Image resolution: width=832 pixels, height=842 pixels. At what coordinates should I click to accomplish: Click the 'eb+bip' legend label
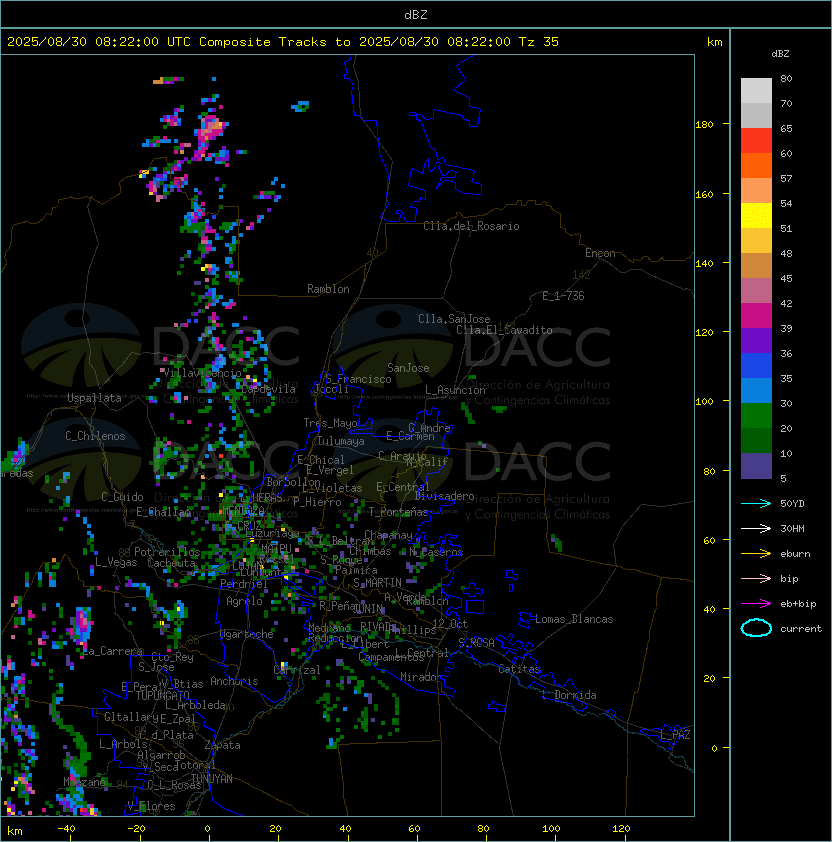(x=798, y=604)
